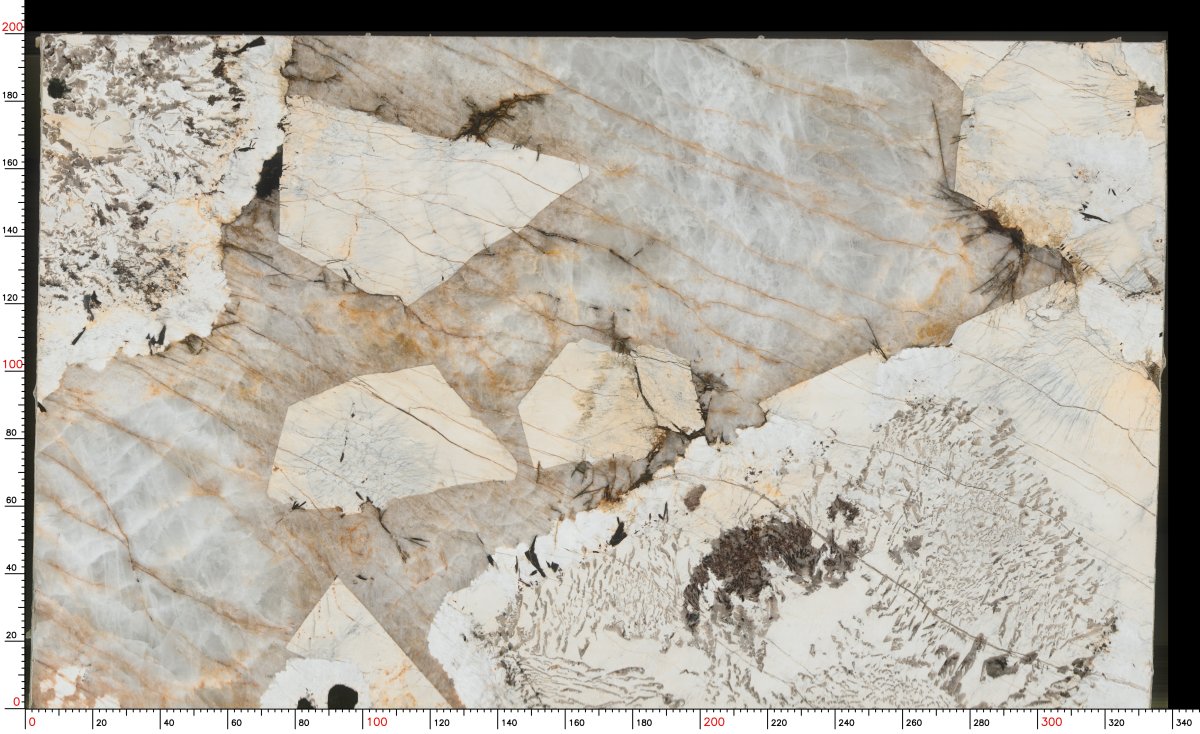1200x734 pixels.
Task: Click the red 200 label on the horizontal ruler
Action: tap(714, 722)
